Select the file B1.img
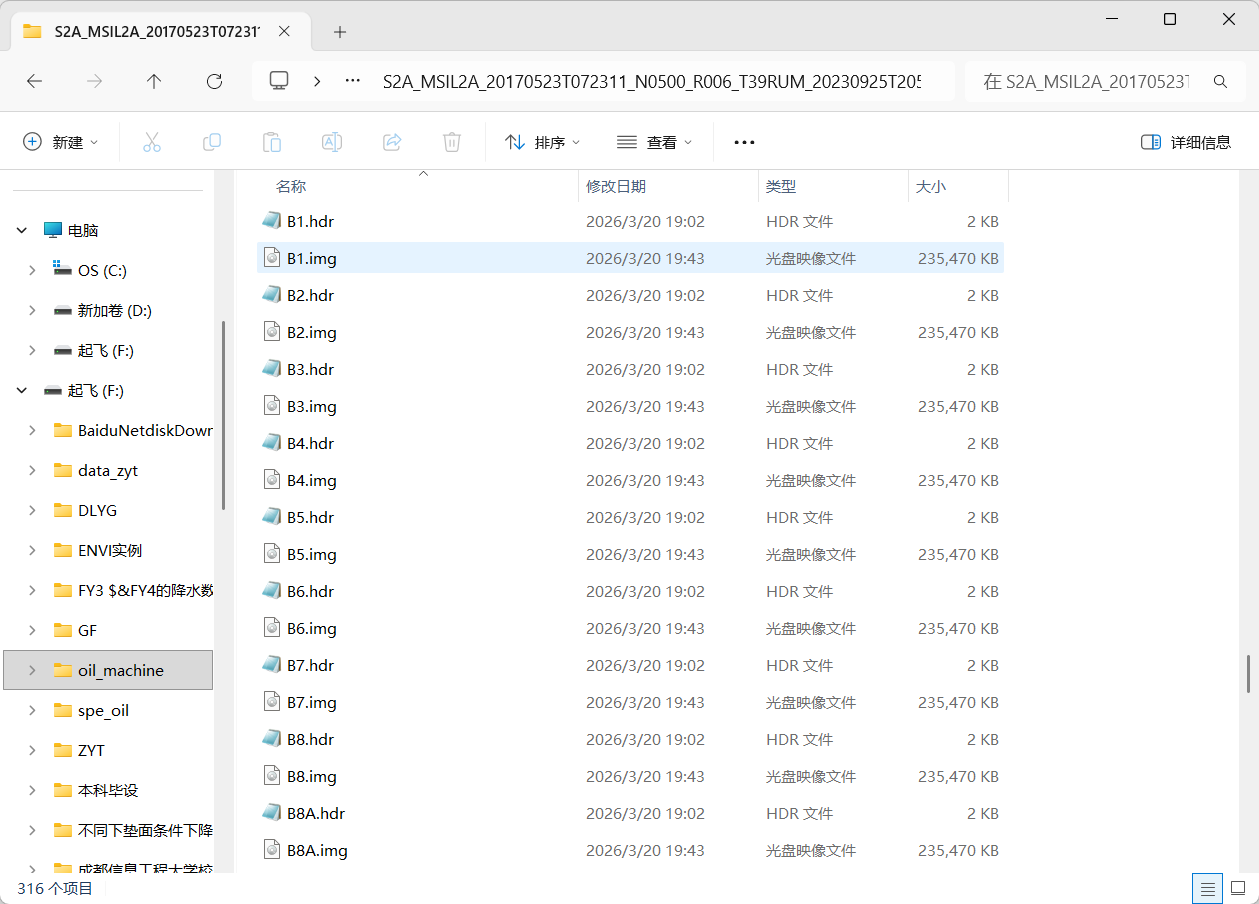Viewport: 1259px width, 904px height. coord(630,258)
